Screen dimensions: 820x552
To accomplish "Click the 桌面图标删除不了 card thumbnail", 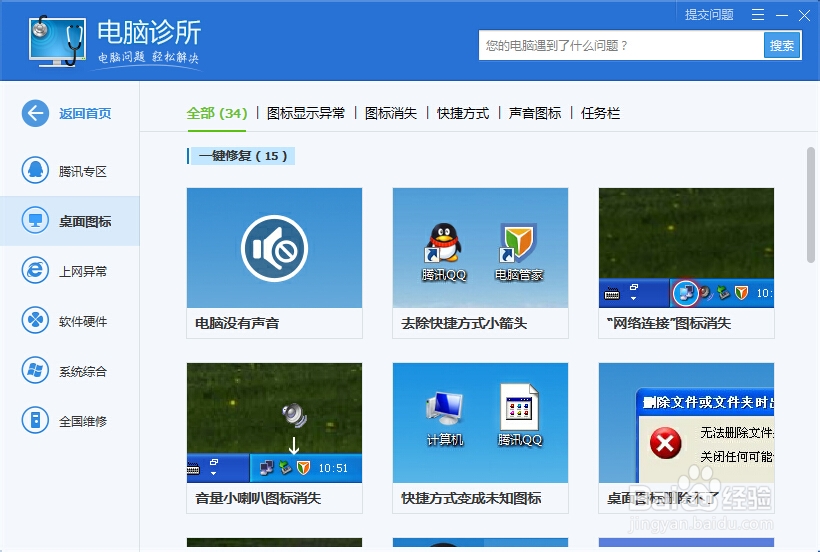I will pos(686,422).
